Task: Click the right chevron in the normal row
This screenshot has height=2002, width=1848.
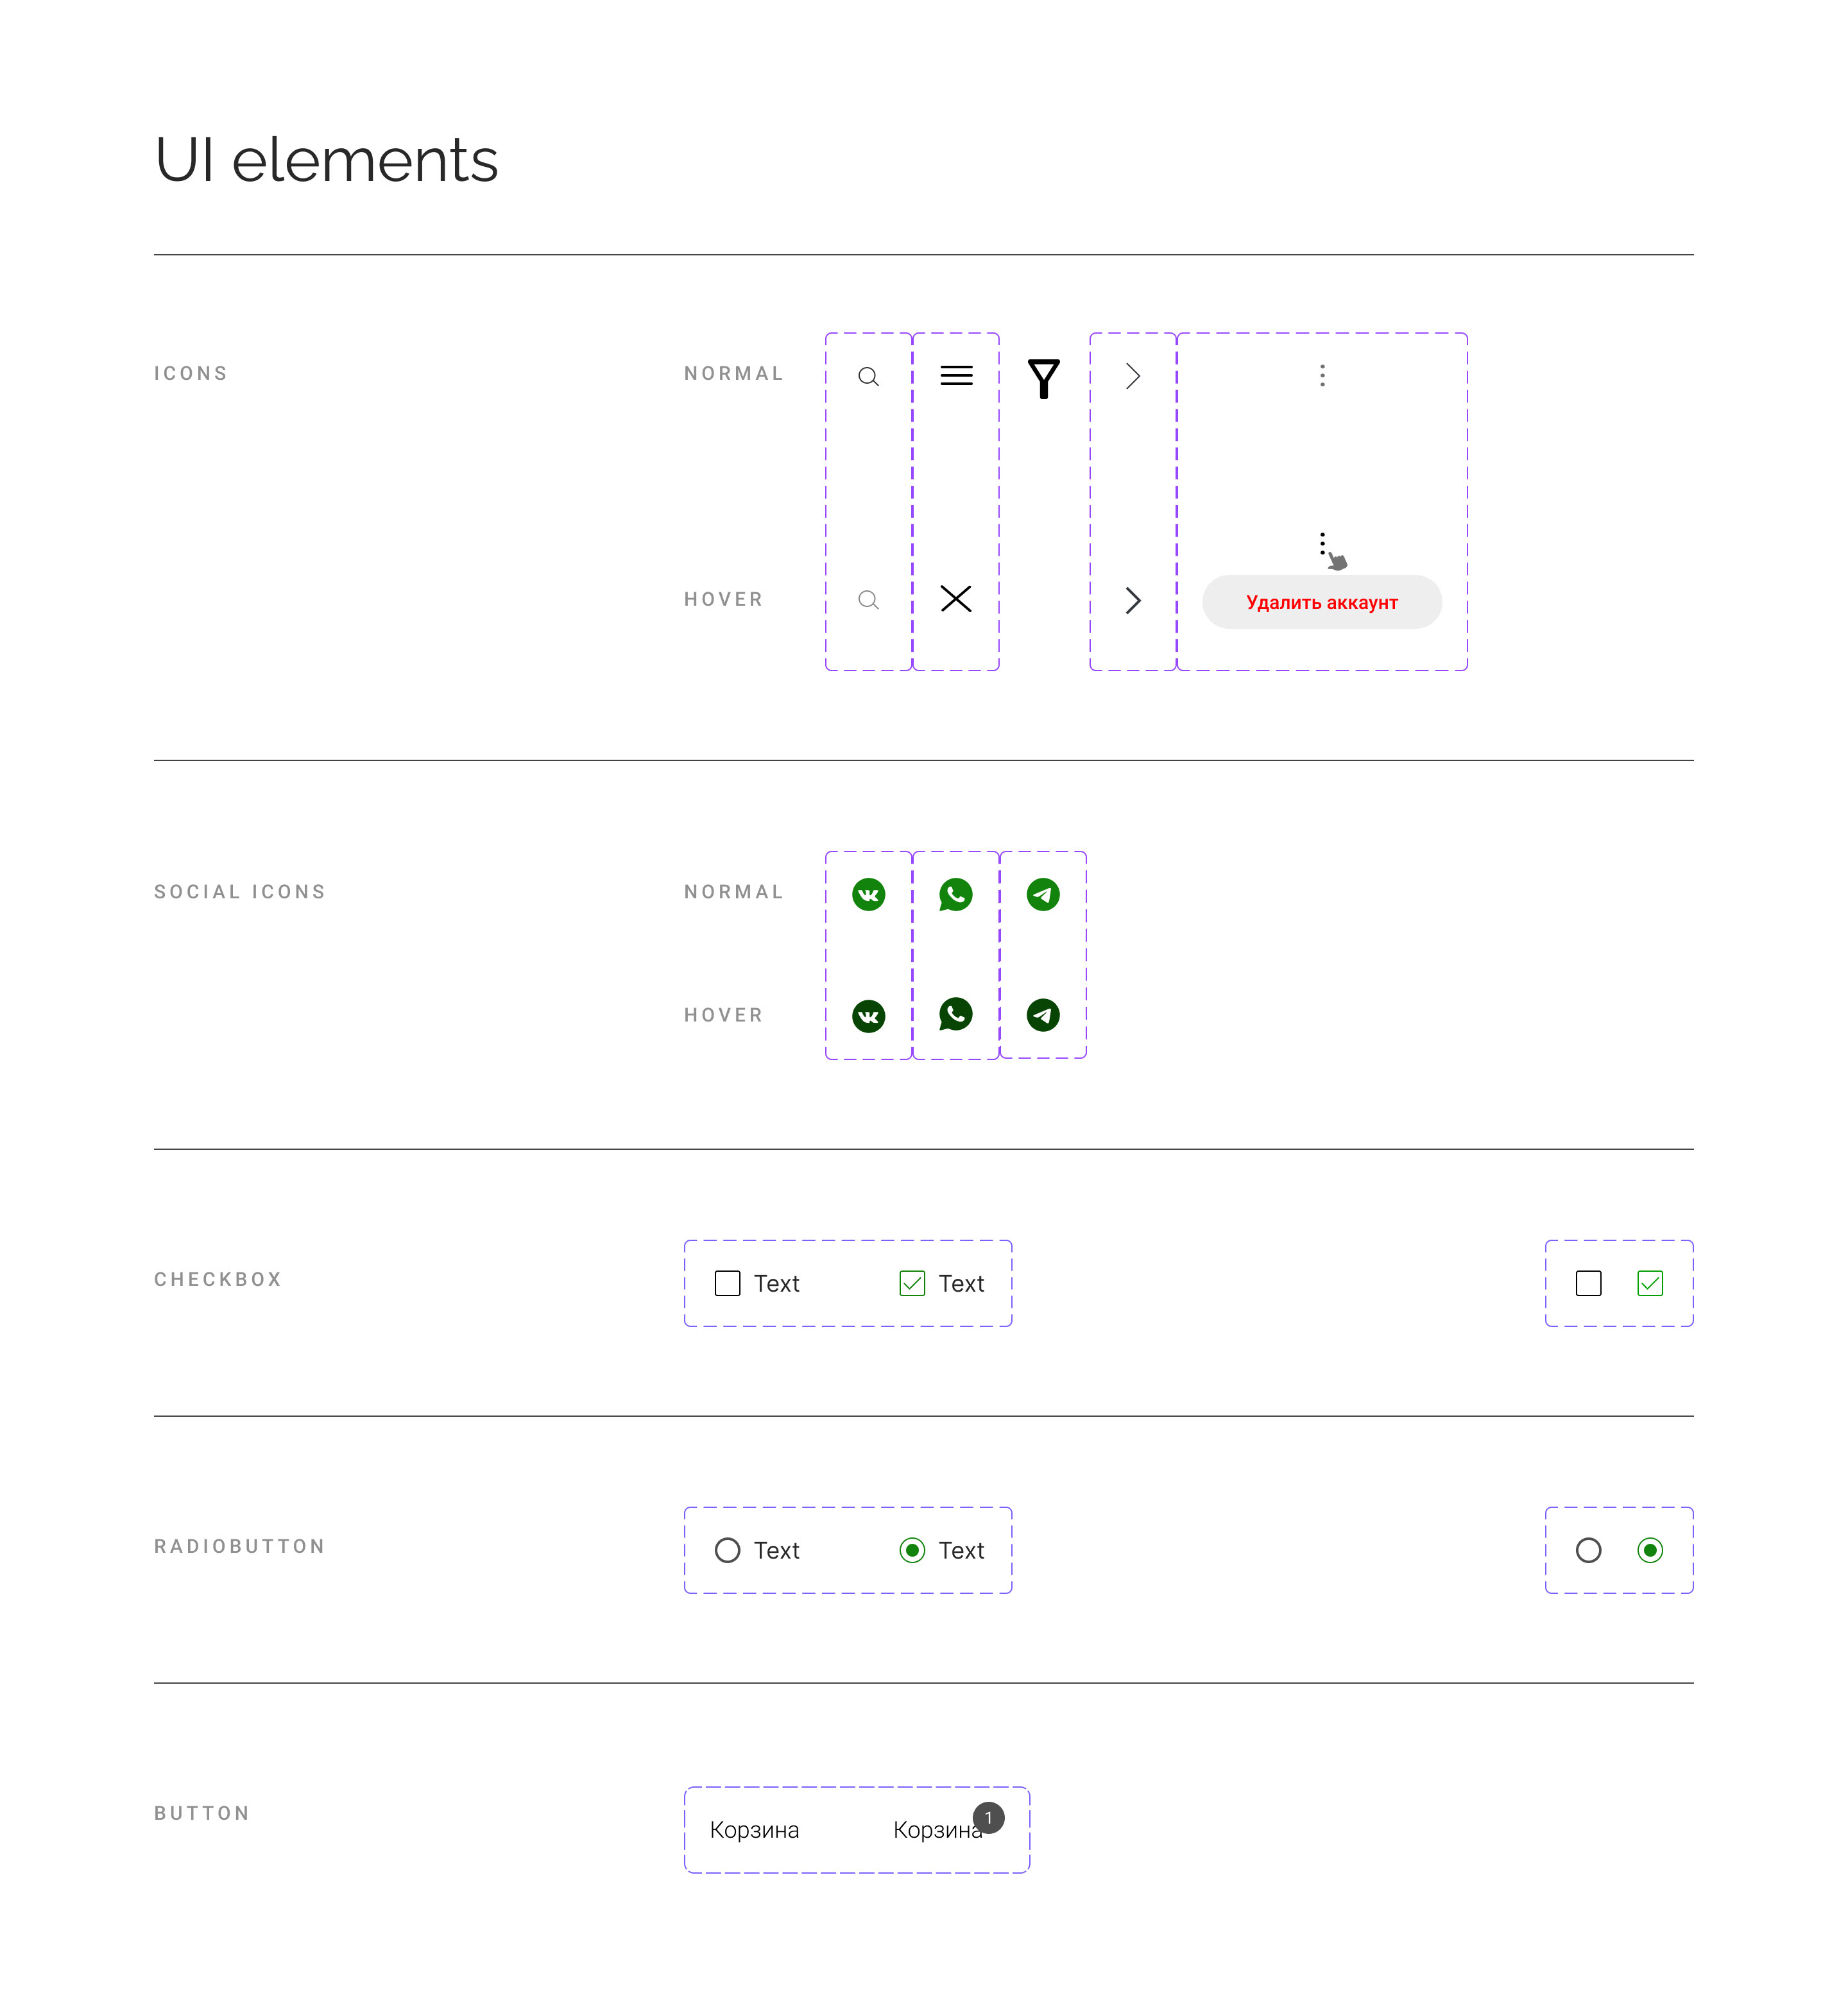Action: click(x=1133, y=376)
